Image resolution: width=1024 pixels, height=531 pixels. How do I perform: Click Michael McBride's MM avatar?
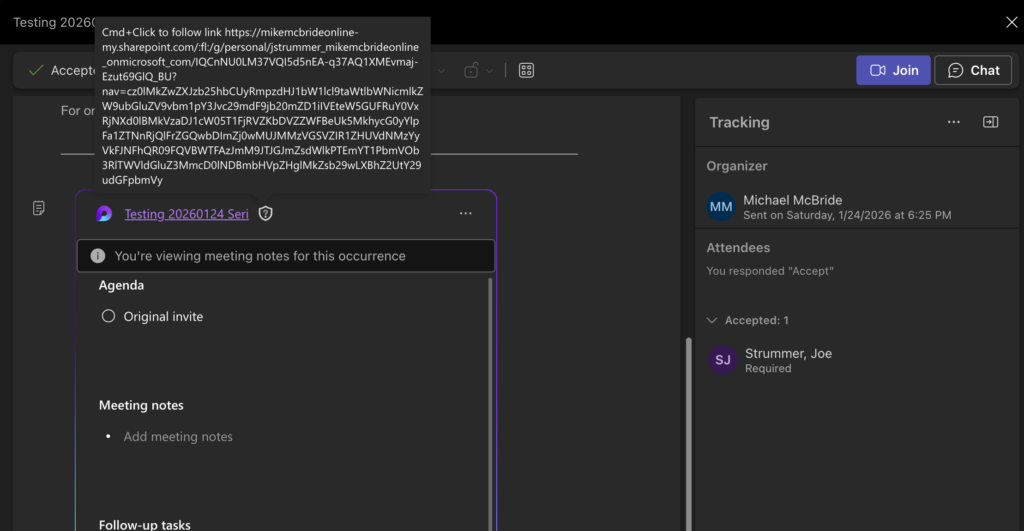point(722,207)
